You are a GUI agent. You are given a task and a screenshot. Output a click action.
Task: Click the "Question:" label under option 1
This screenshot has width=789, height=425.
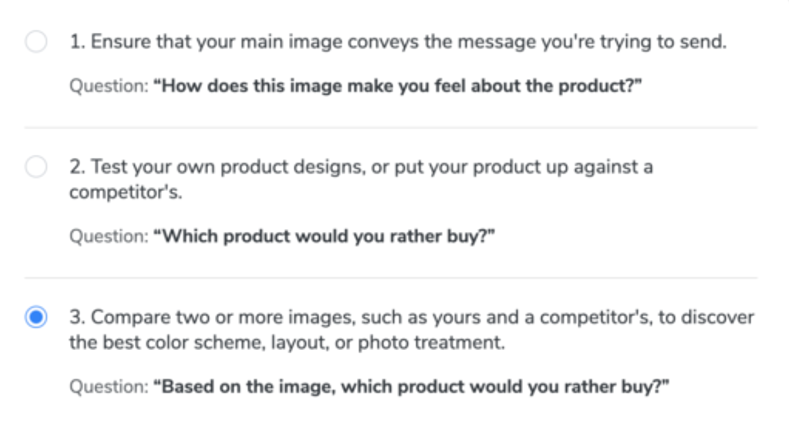108,86
